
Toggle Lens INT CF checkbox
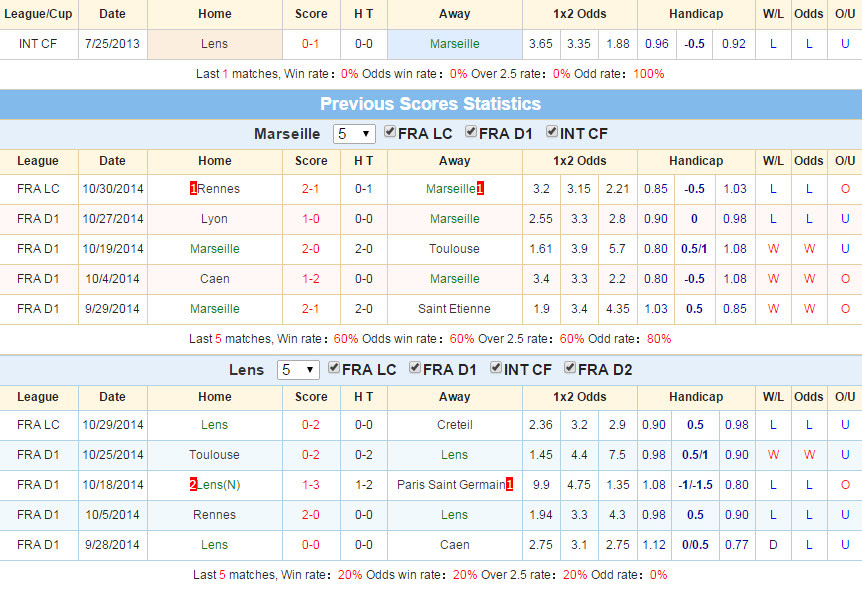click(x=496, y=367)
